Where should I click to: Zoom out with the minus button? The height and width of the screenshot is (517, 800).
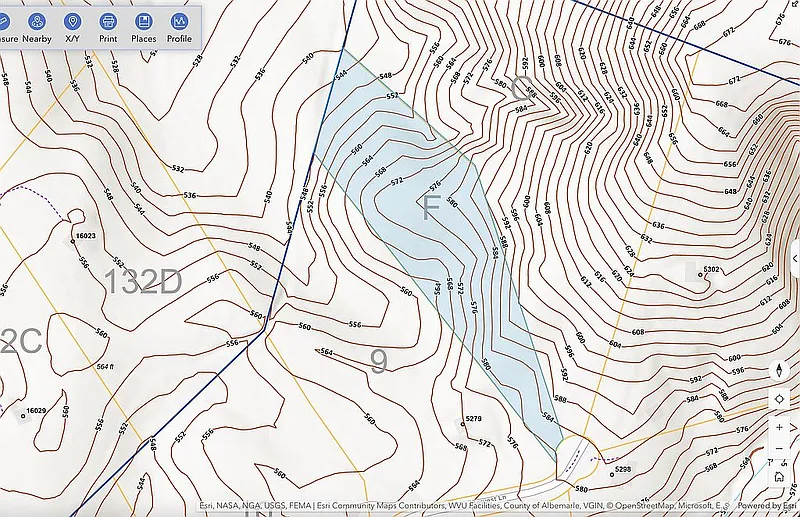pyautogui.click(x=780, y=449)
